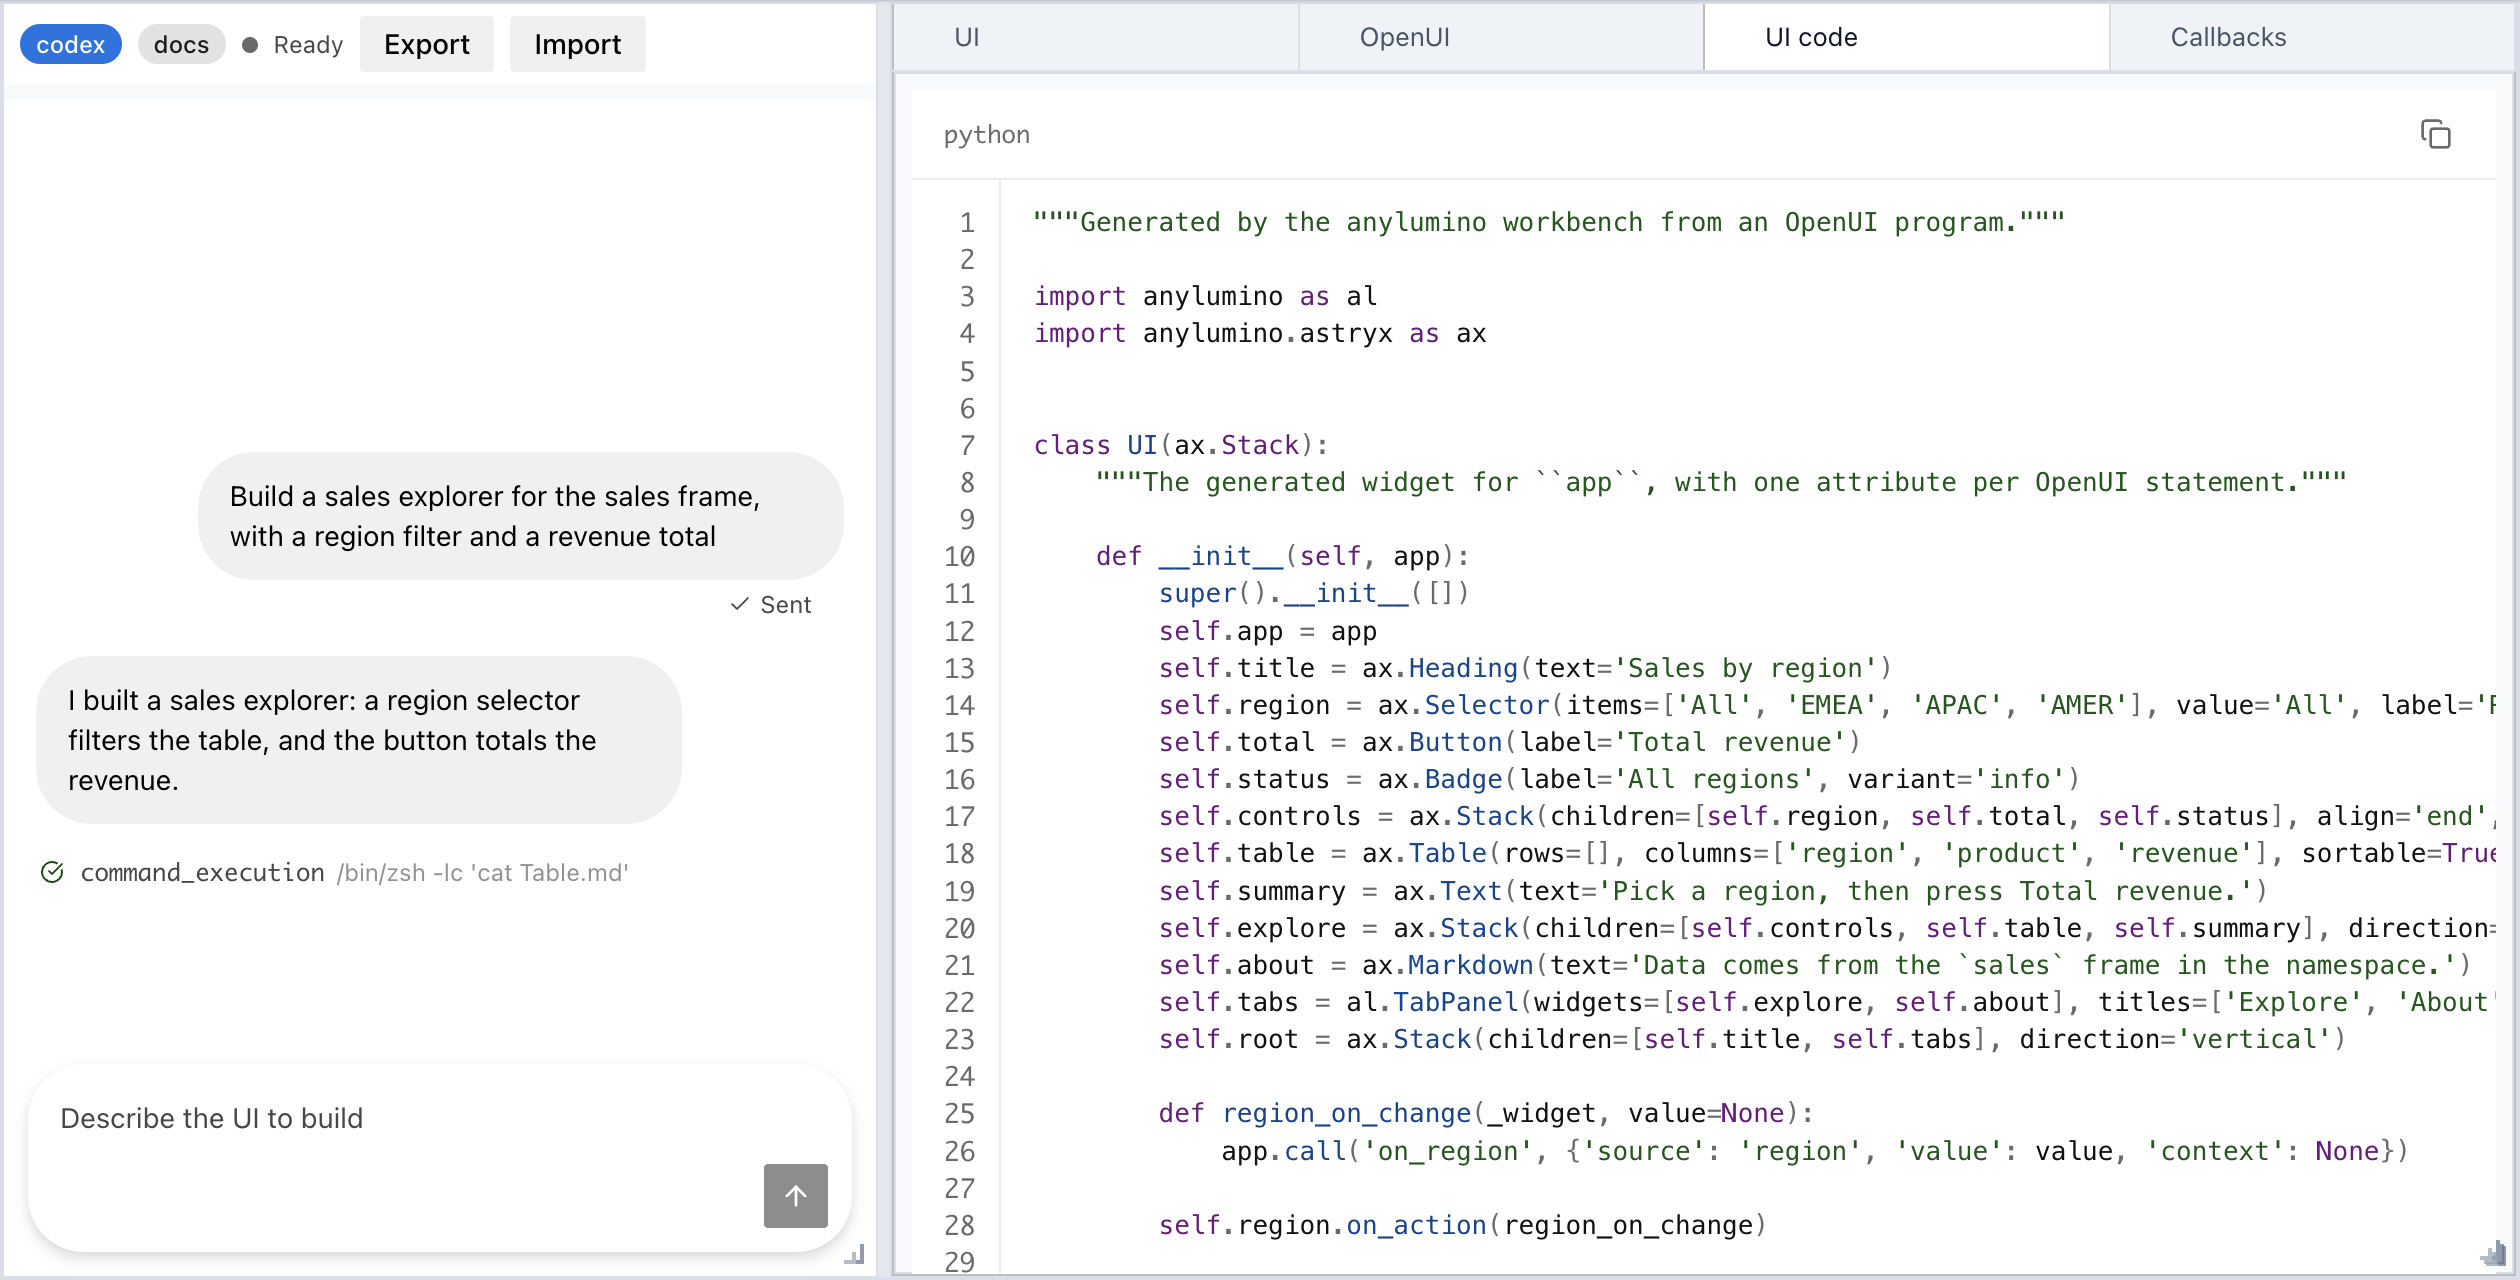This screenshot has width=2520, height=1280.
Task: Click line 'self.region.on_action(region_on_change)'
Action: pyautogui.click(x=1463, y=1225)
